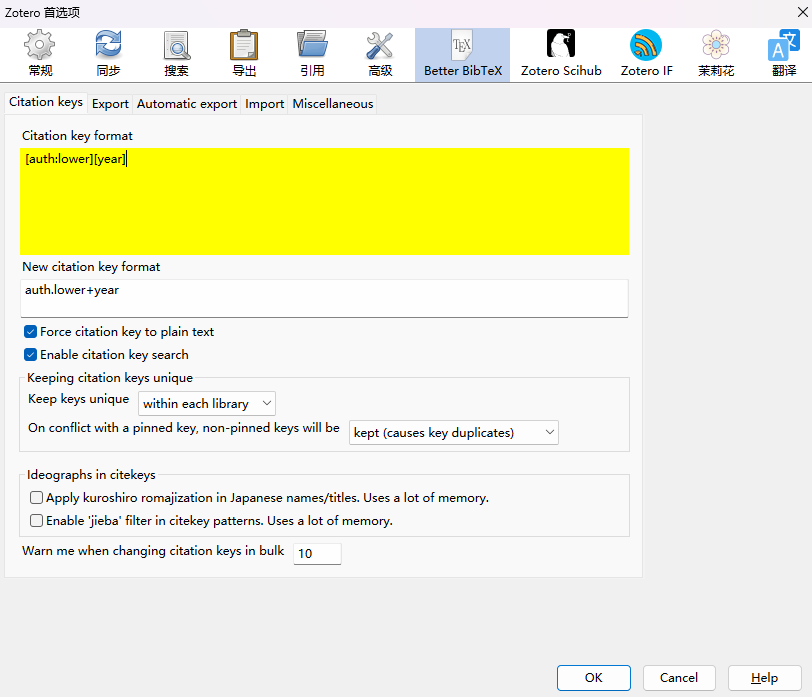
Task: Open the 搜索 search preferences pane
Action: click(177, 54)
